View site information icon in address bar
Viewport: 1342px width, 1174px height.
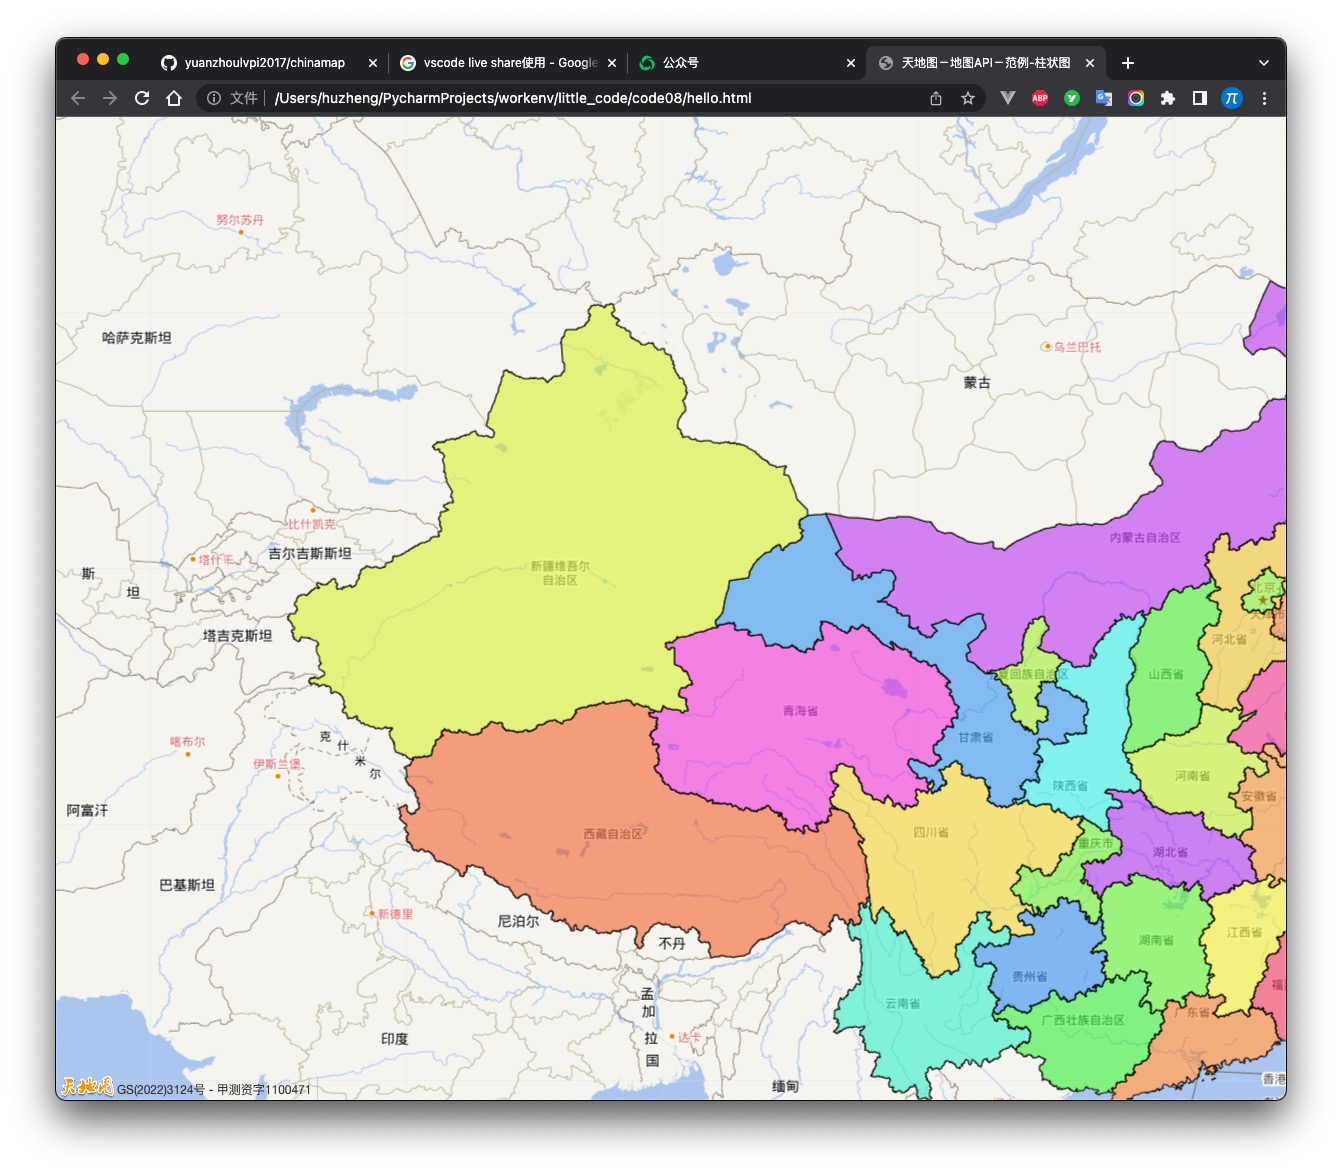click(214, 98)
